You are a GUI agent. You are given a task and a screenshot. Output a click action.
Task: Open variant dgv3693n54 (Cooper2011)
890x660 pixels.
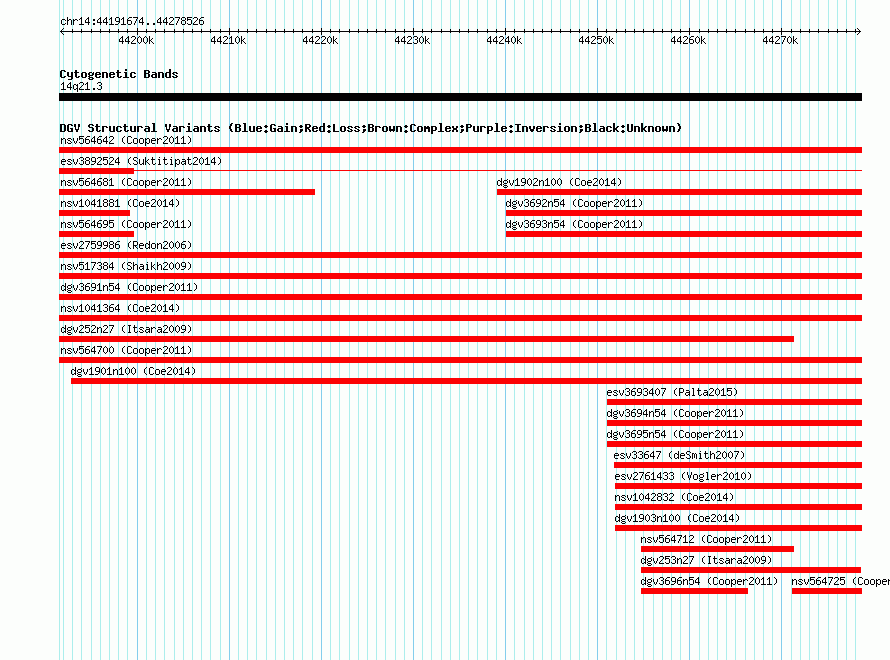point(574,224)
